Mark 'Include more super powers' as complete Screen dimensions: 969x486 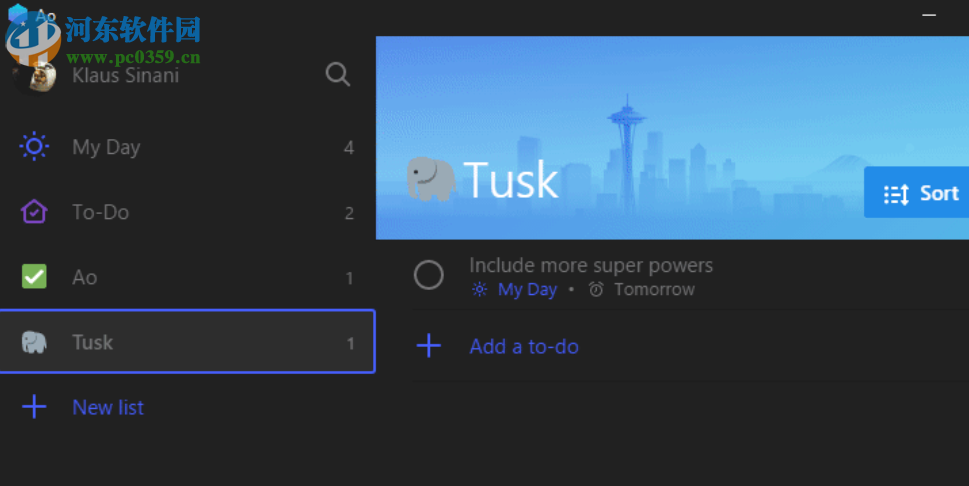click(429, 275)
